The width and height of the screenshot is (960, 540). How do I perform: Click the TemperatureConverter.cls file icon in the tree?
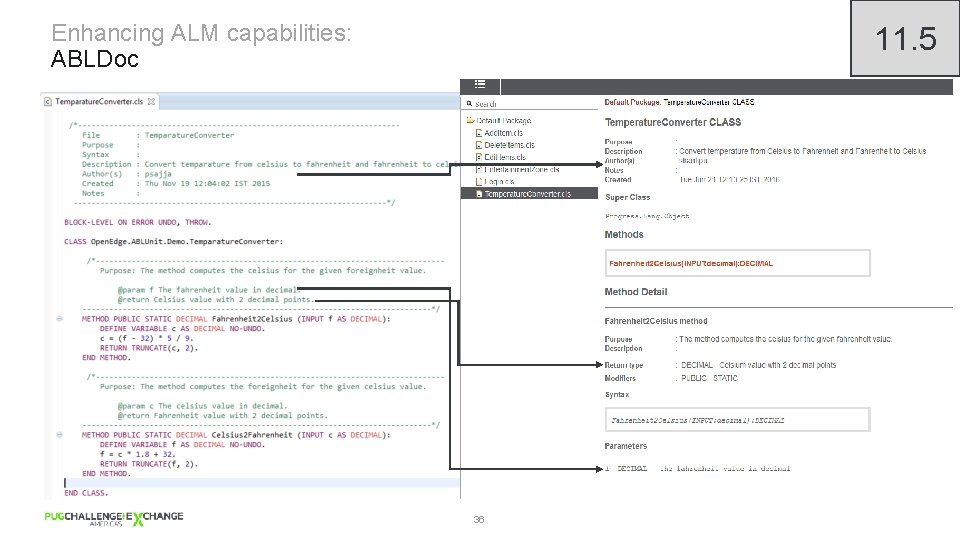[x=479, y=194]
